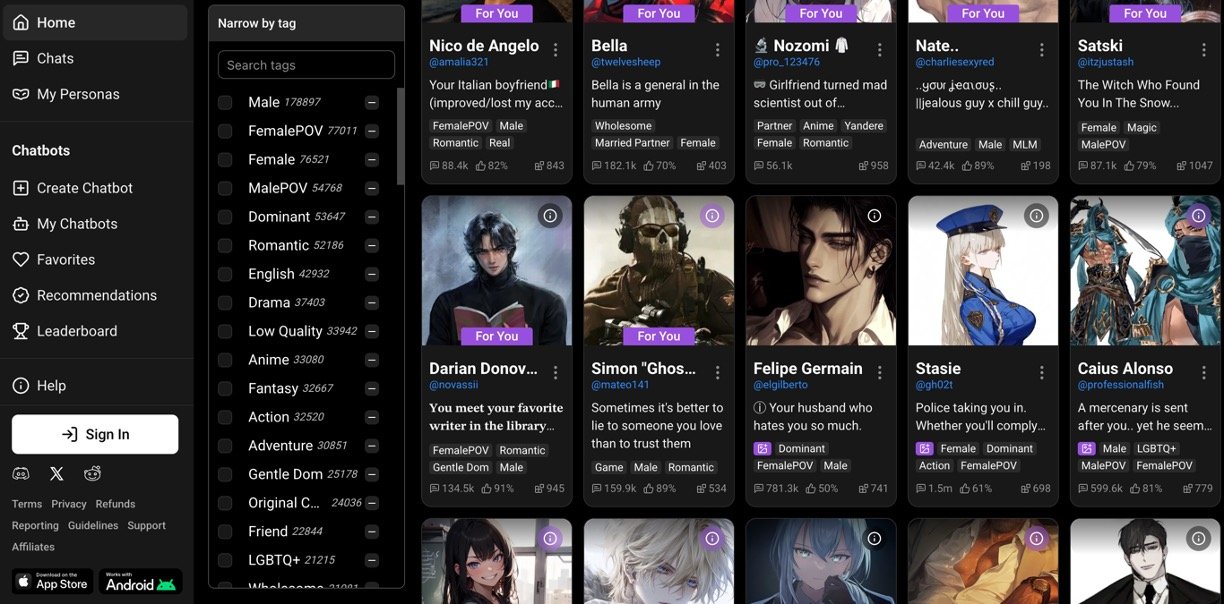Go to Chats in sidebar
Screen dimensions: 1224x604
tap(55, 58)
